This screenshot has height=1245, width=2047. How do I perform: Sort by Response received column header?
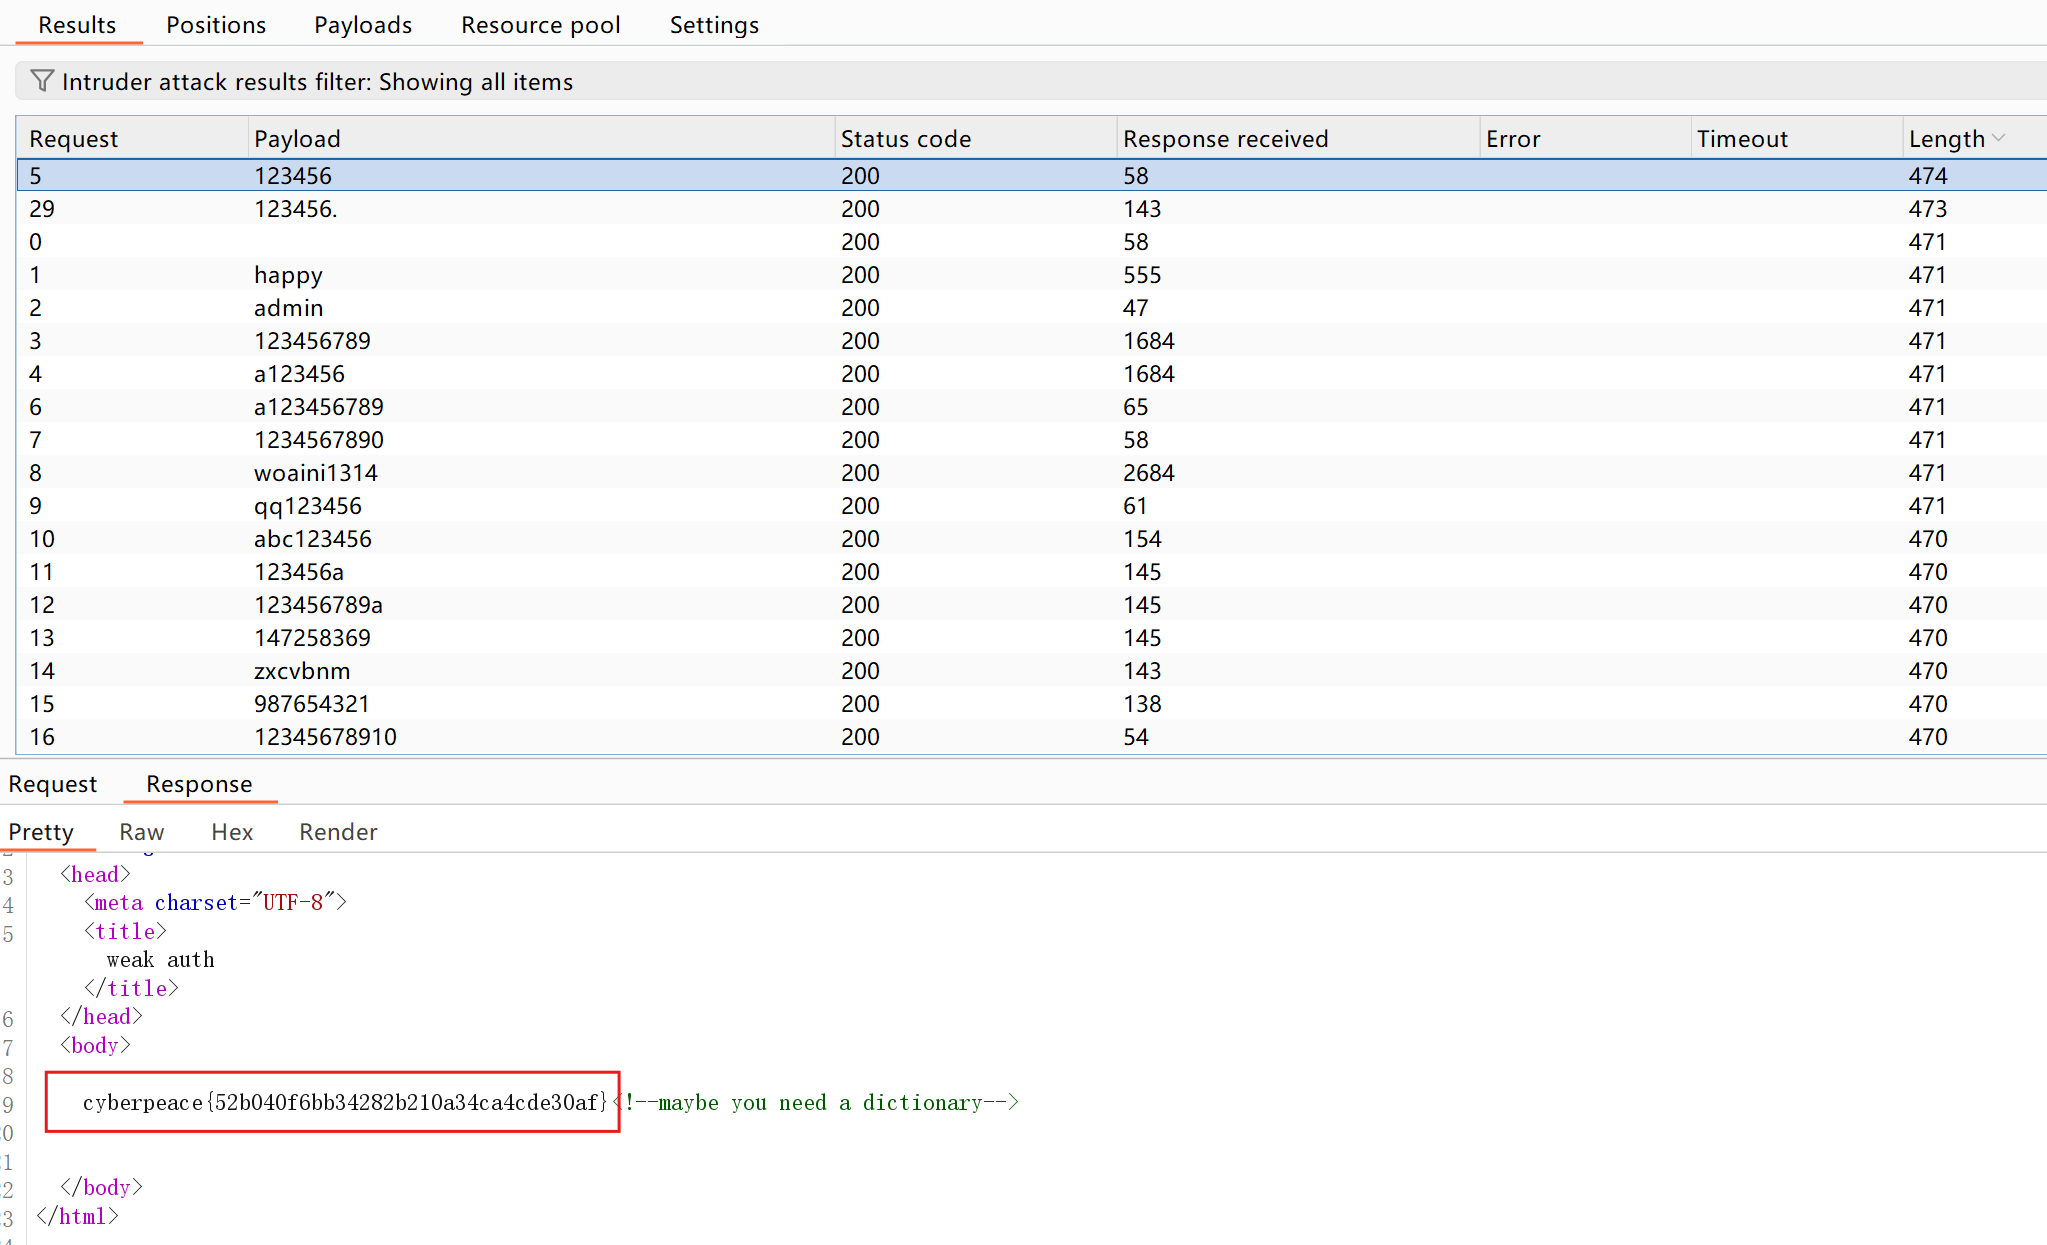click(1225, 139)
